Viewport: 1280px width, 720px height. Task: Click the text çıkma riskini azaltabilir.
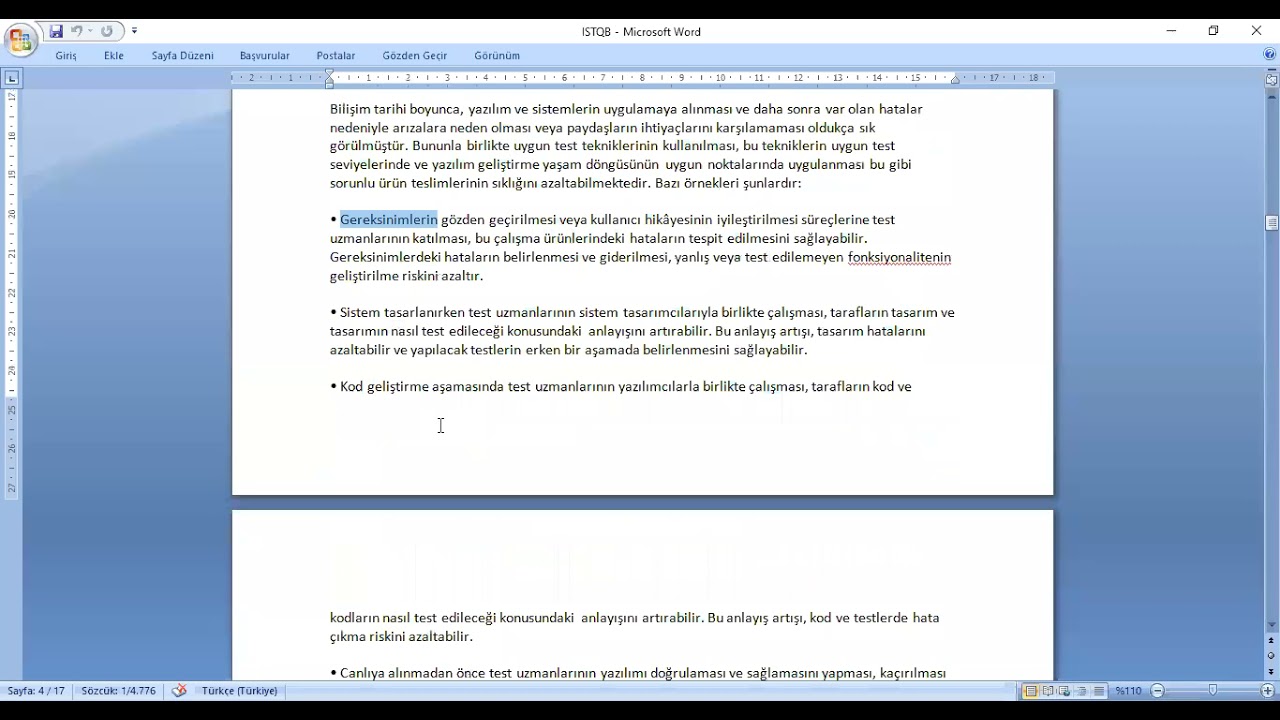(x=401, y=637)
